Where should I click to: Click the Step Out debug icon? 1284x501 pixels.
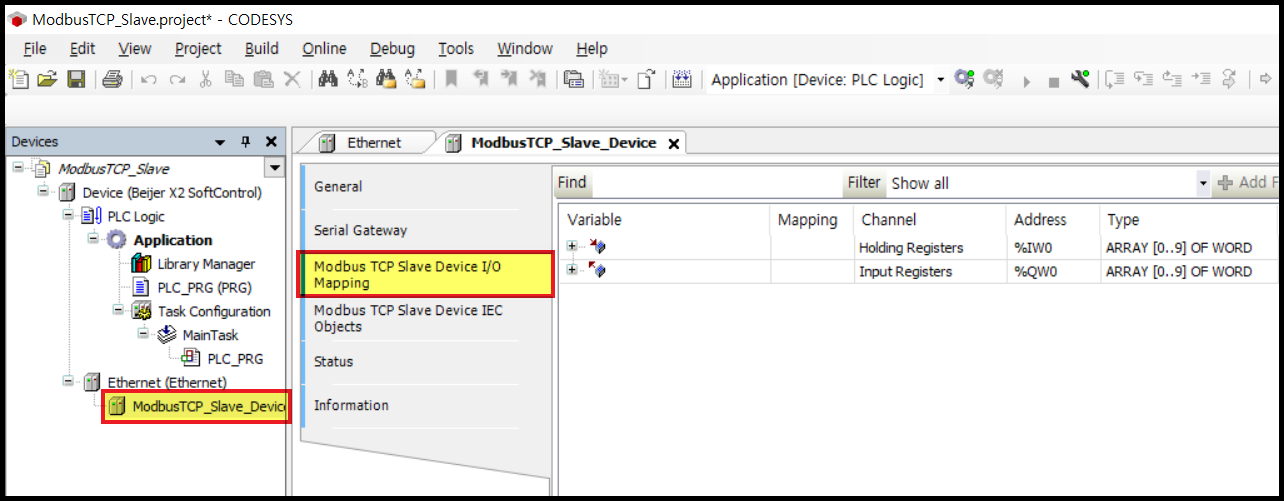(x=1172, y=80)
